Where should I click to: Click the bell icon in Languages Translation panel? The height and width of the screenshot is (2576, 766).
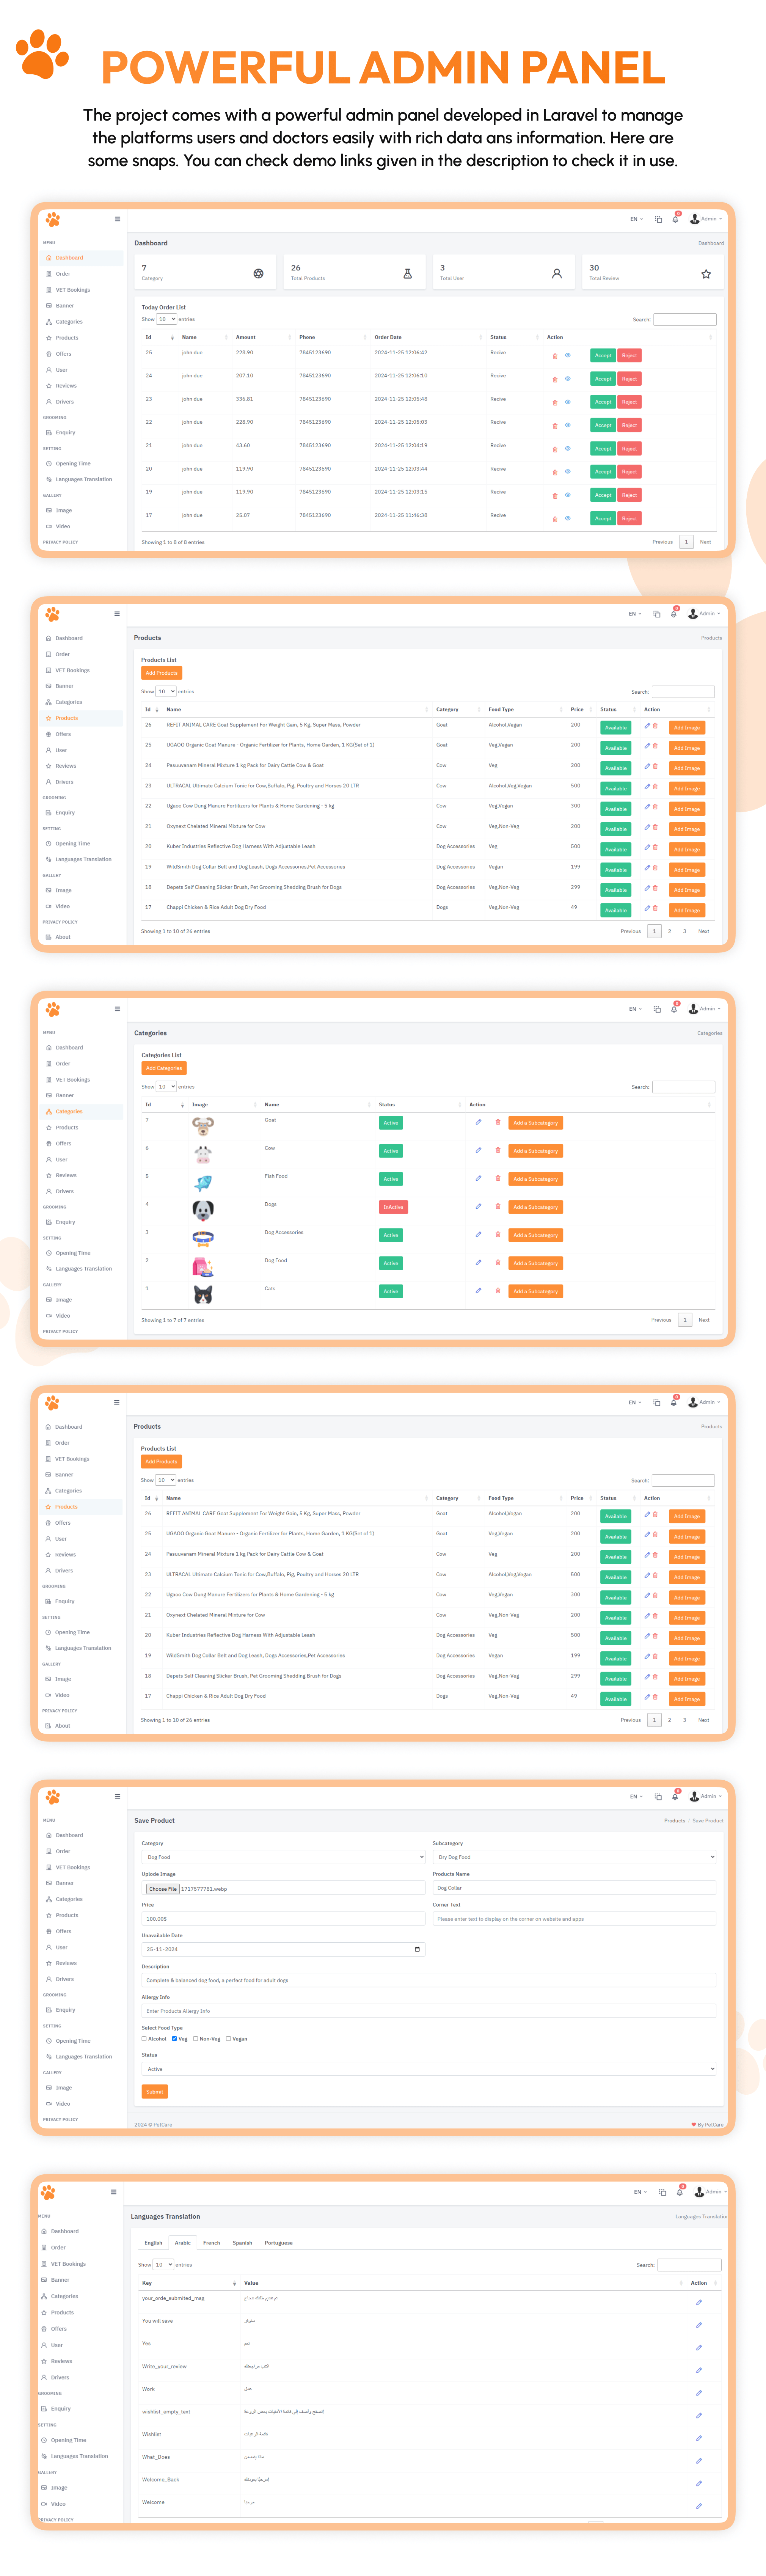point(679,2192)
